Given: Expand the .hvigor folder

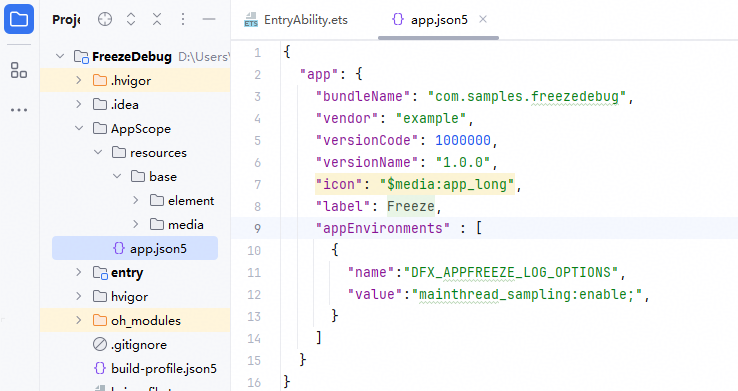Looking at the screenshot, I should [x=79, y=80].
